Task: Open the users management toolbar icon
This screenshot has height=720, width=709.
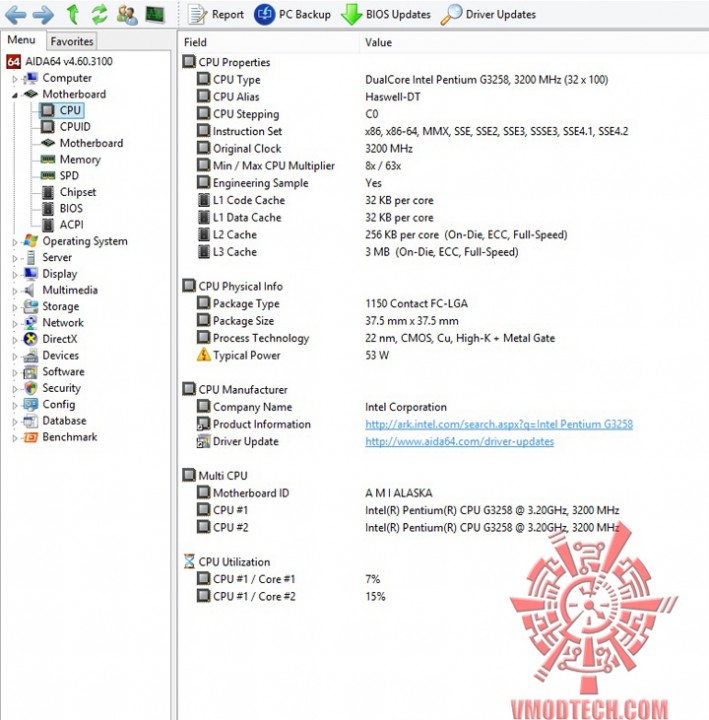Action: pyautogui.click(x=127, y=15)
